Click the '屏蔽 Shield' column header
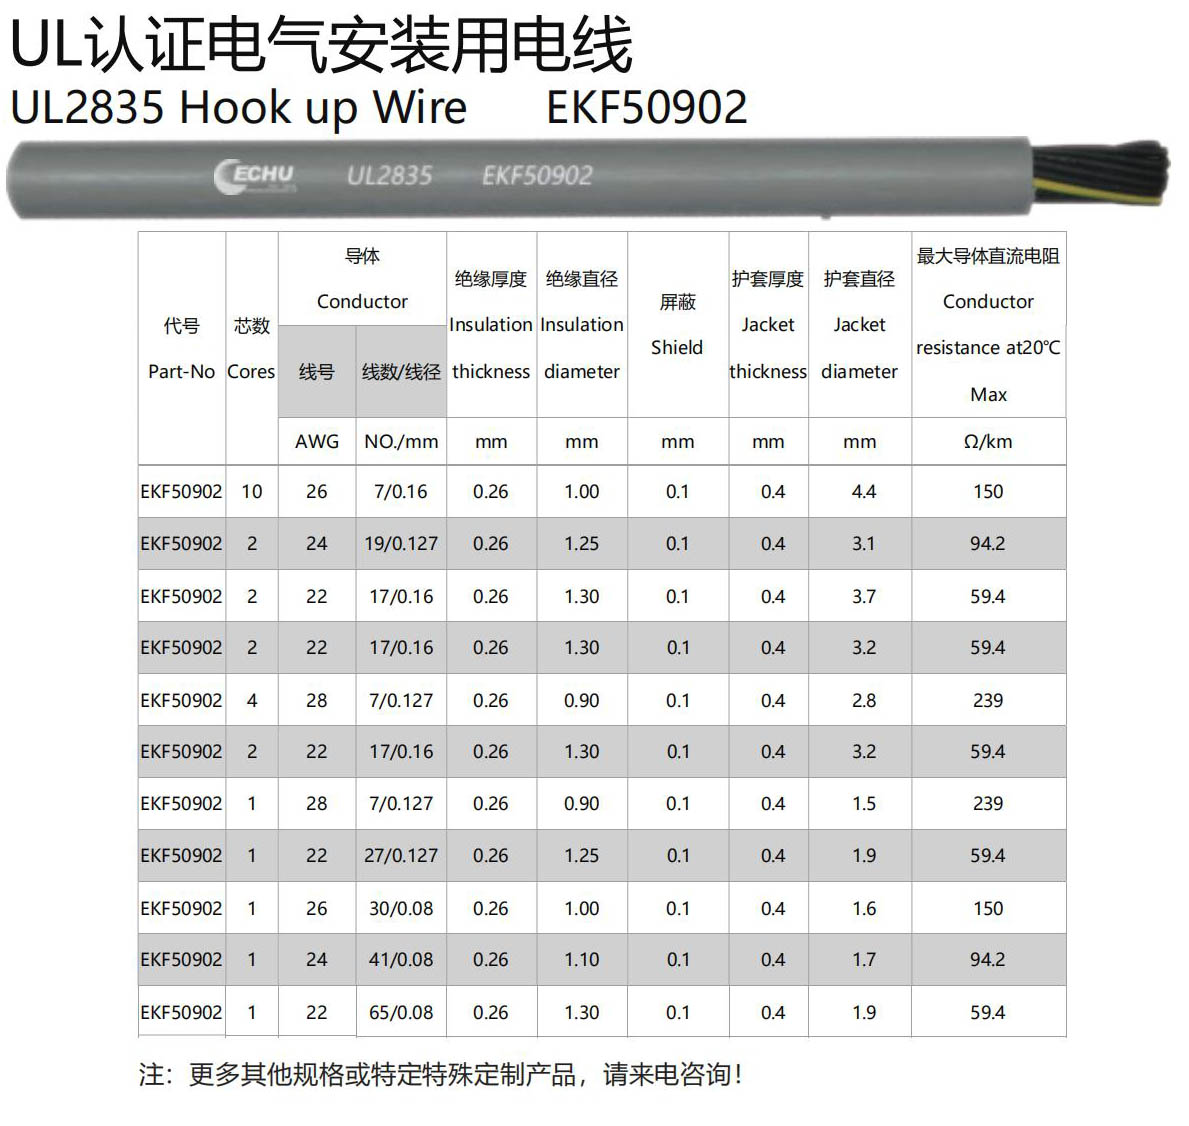 click(678, 325)
